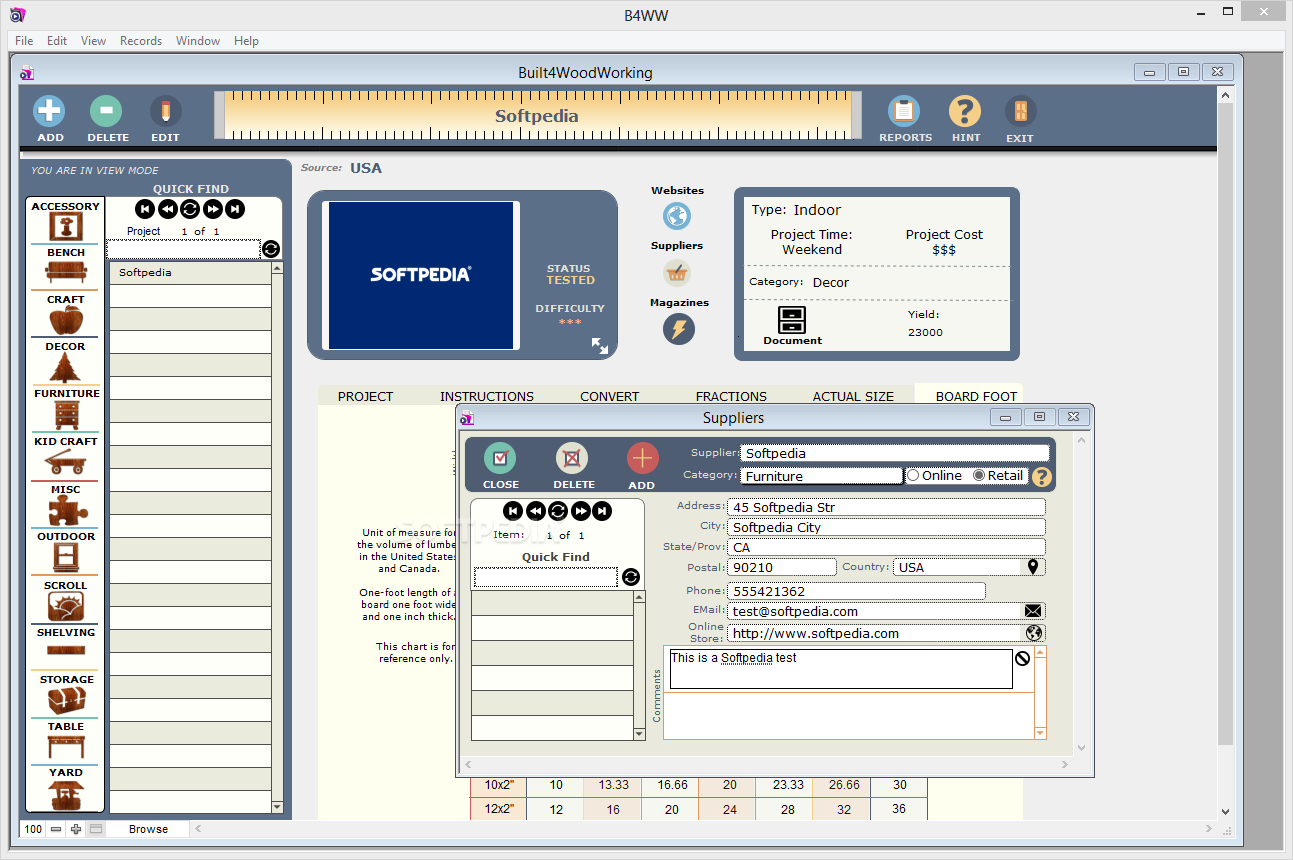Select the OUTDOOR category icon
The image size is (1293, 860).
(x=66, y=558)
